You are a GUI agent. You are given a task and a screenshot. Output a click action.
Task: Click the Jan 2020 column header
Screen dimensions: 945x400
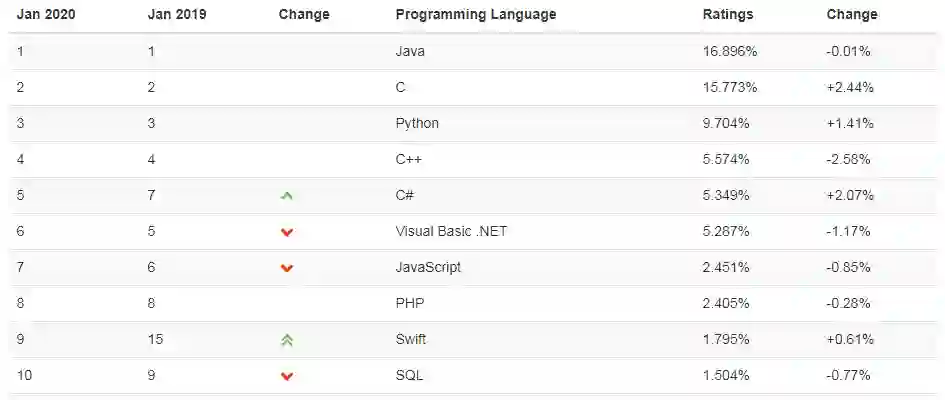point(46,15)
